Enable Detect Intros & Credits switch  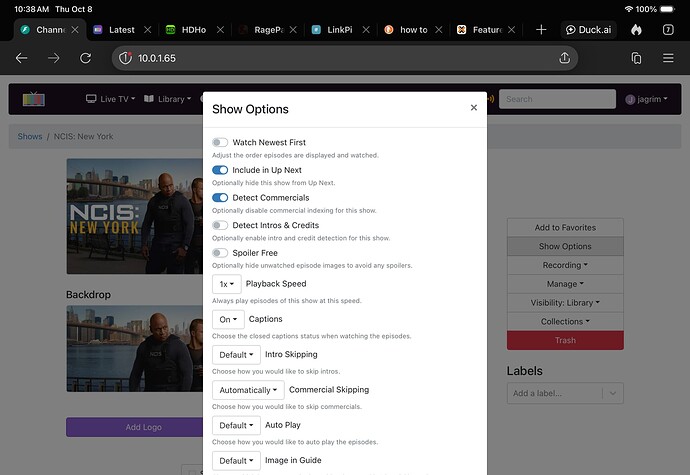point(220,225)
